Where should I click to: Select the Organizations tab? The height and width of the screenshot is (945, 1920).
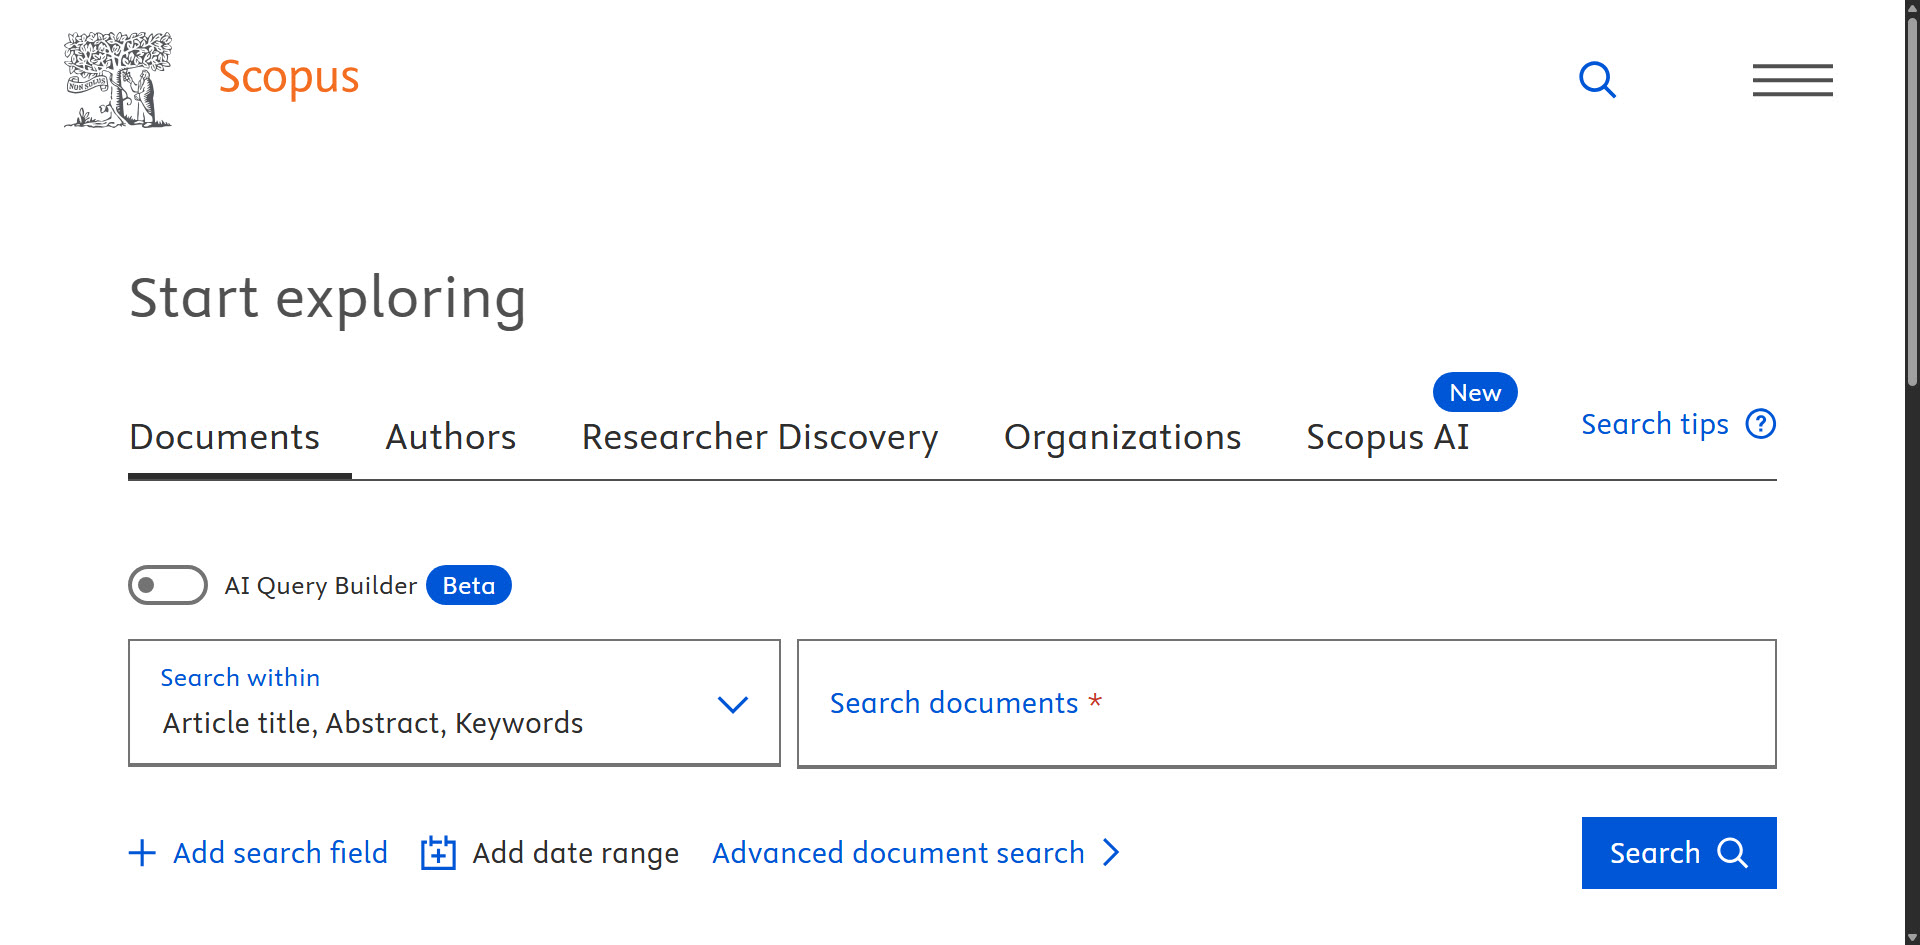click(1122, 437)
